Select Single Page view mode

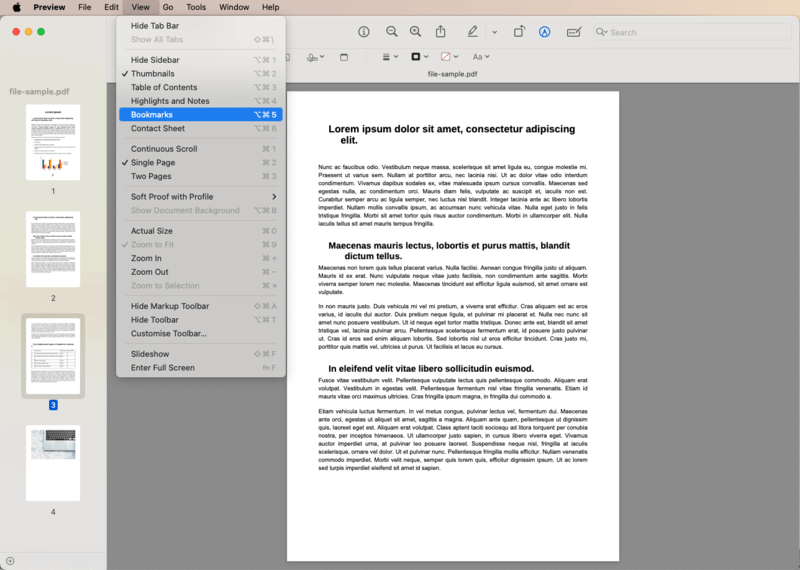(152, 163)
